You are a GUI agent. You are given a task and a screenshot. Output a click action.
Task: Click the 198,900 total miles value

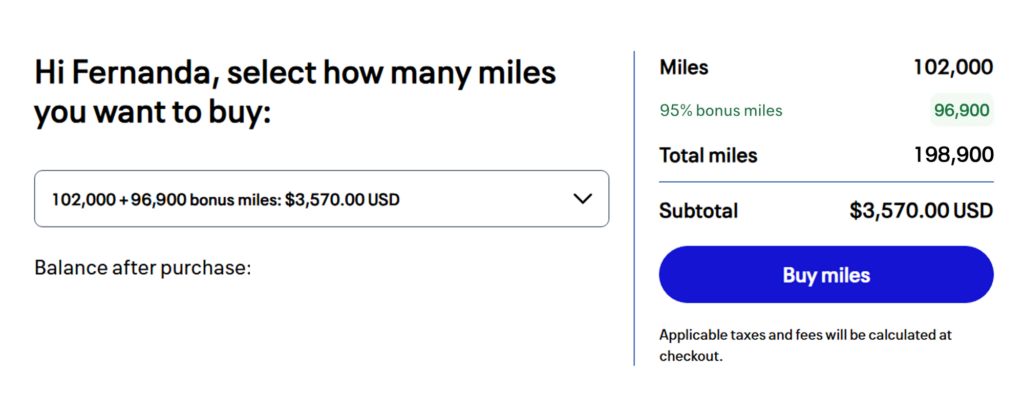click(x=952, y=155)
